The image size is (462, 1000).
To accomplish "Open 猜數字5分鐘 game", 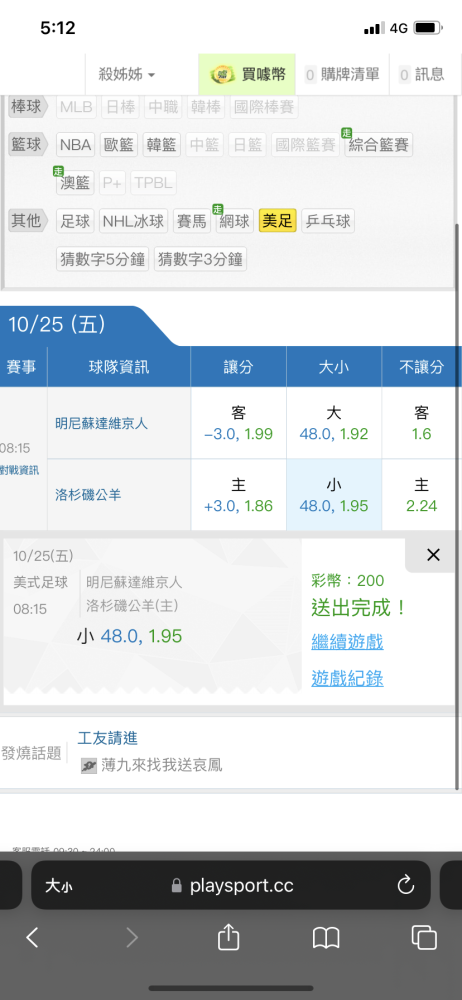I will pos(103,259).
